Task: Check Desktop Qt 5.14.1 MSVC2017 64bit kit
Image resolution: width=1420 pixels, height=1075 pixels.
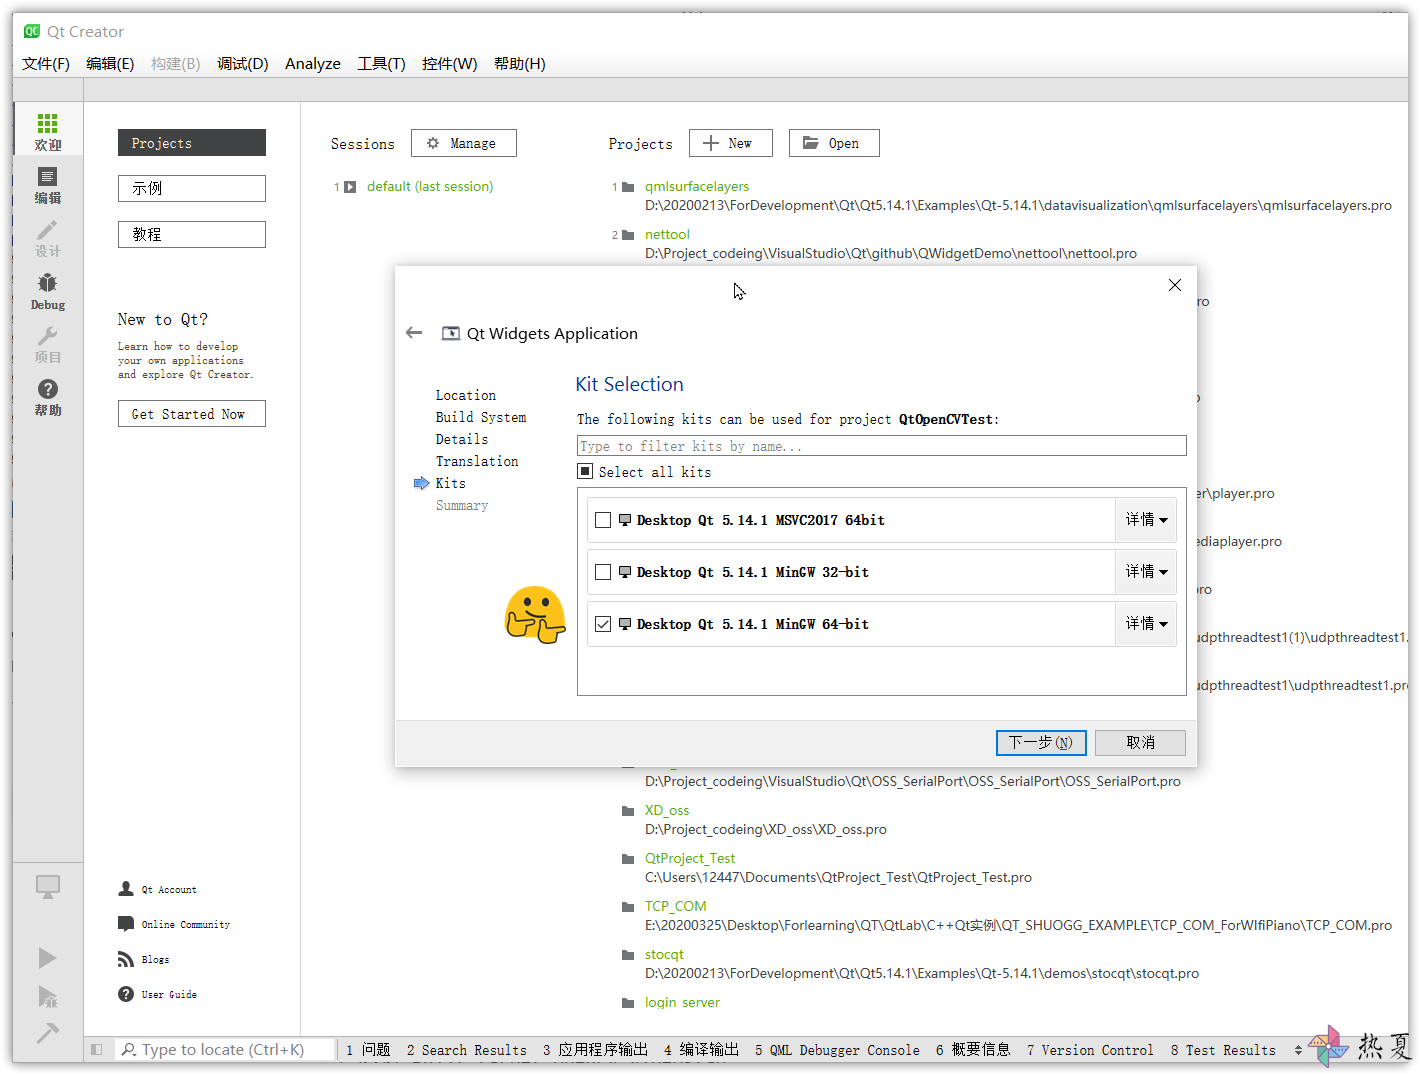Action: [x=603, y=520]
